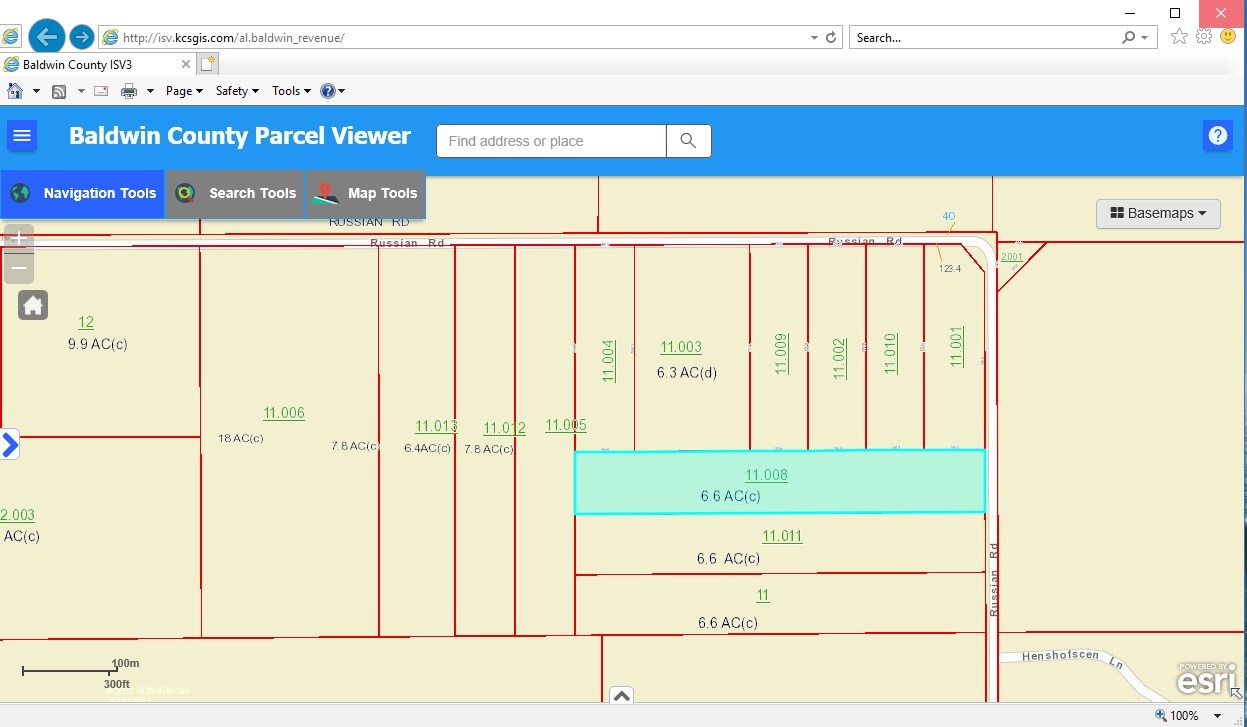Switch to the Search Tools tab

235,194
